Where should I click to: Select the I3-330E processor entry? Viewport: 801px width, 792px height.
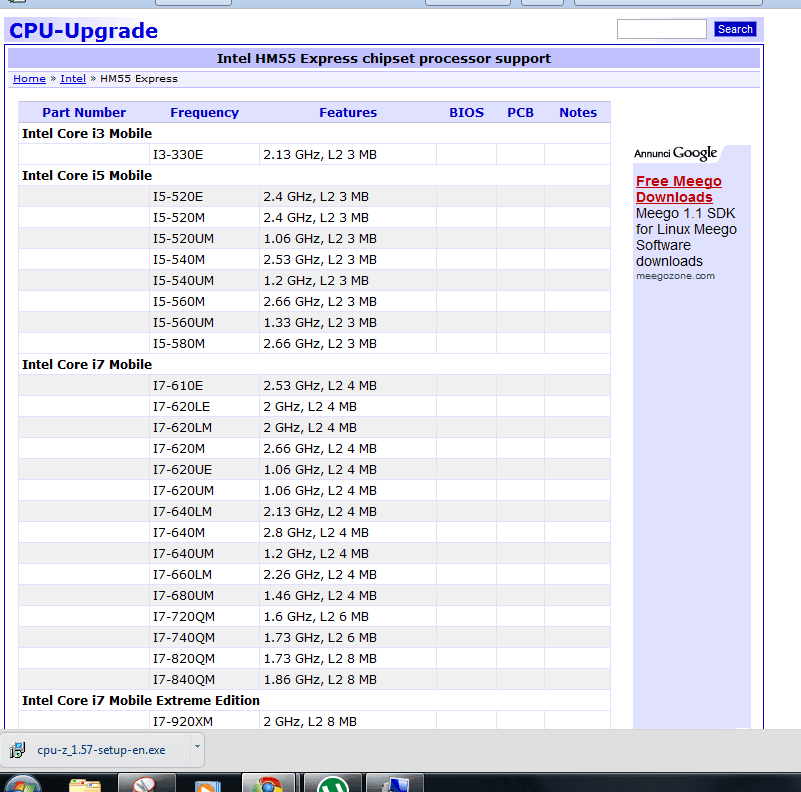(178, 154)
